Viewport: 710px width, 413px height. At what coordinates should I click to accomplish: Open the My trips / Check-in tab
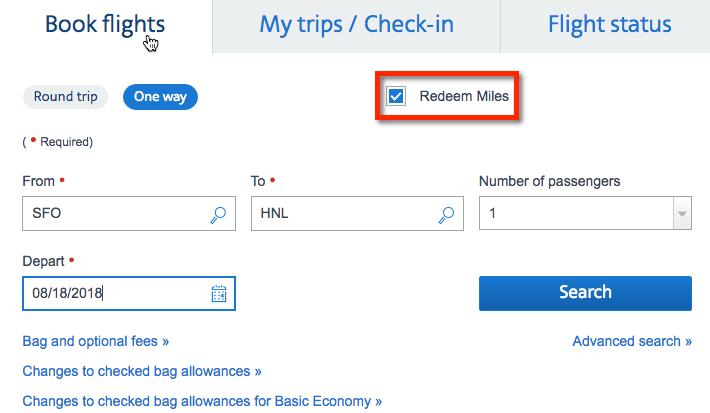point(356,24)
